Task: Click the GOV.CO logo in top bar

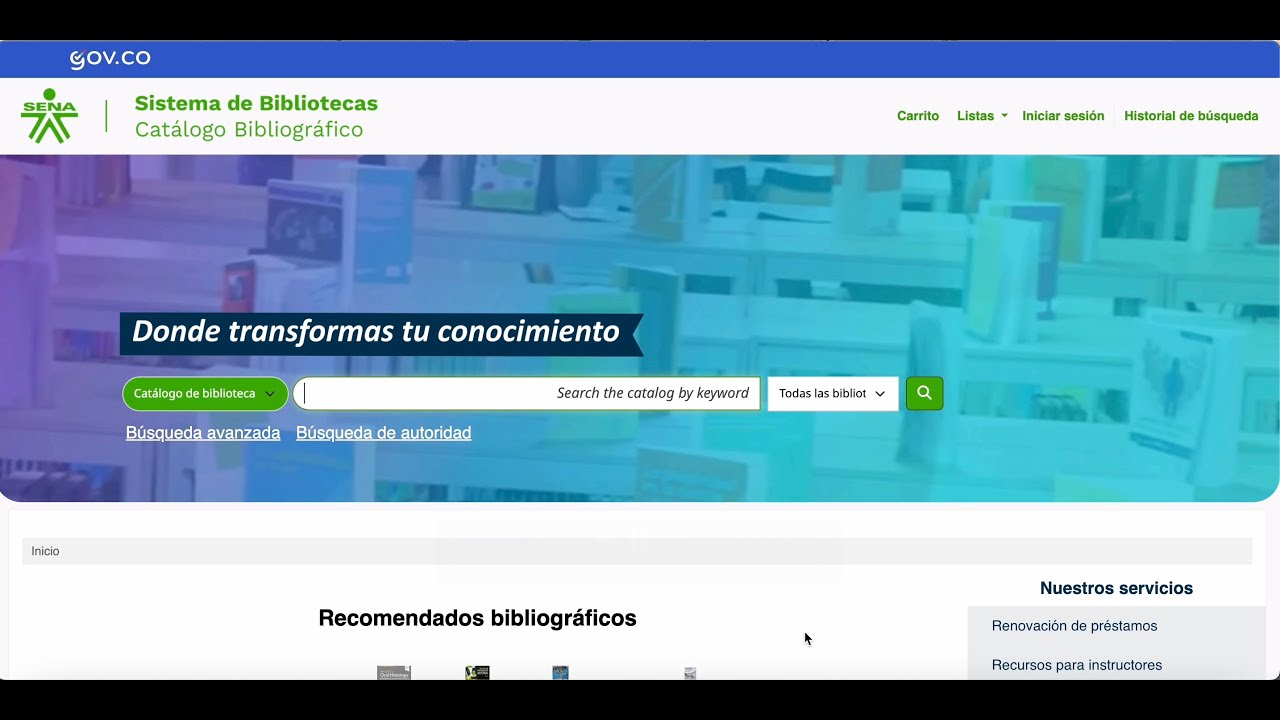Action: click(110, 59)
